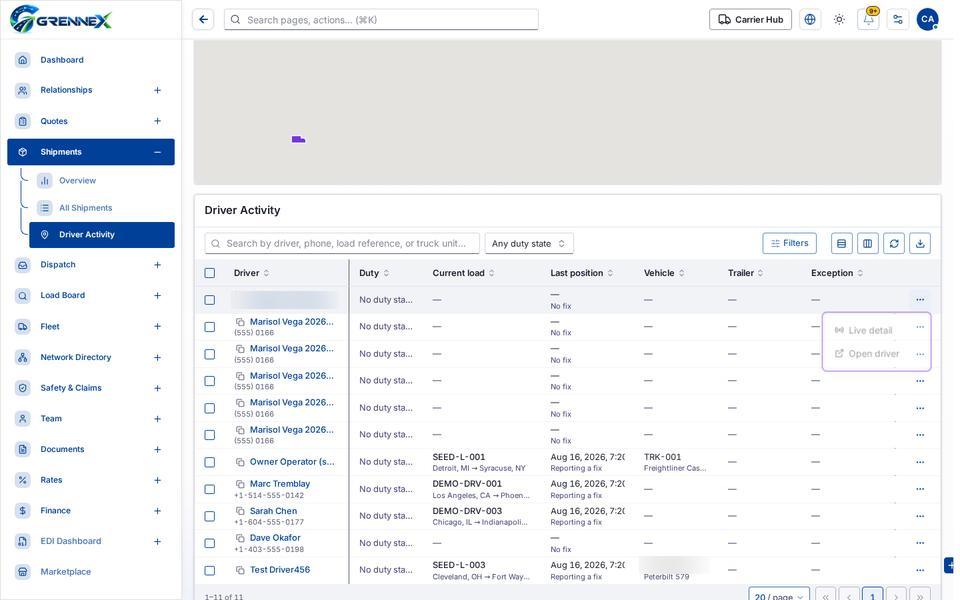The height and width of the screenshot is (600, 960).
Task: Expand the Finance sidebar section
Action: [157, 511]
